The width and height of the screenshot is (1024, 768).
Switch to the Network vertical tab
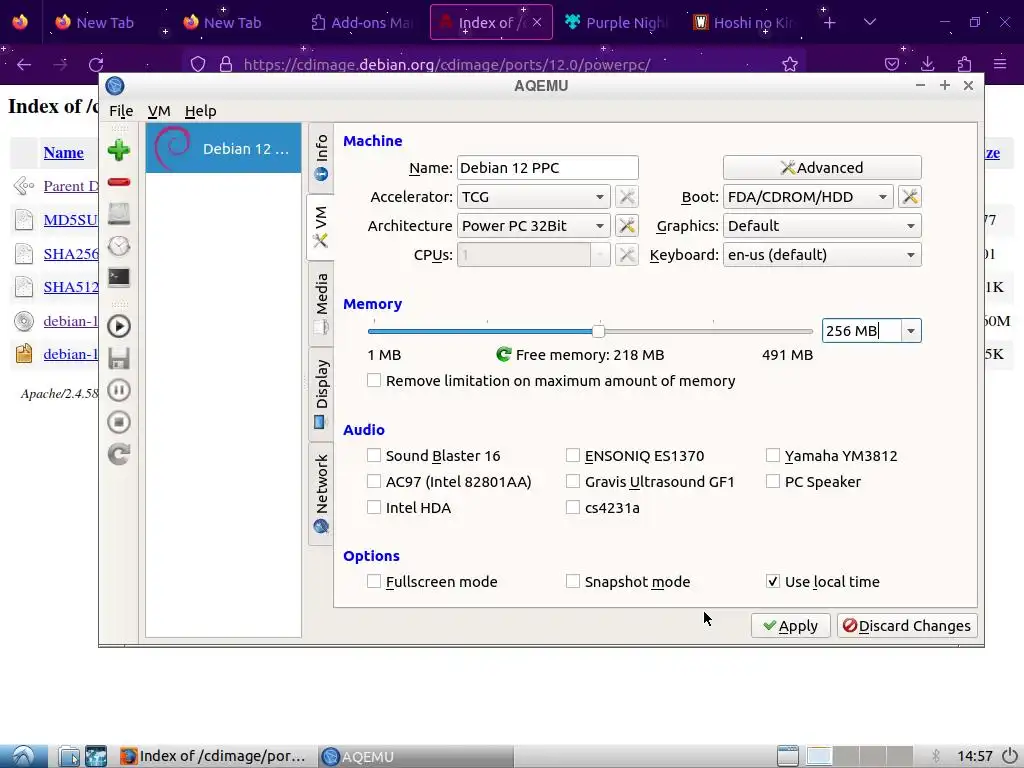(321, 493)
